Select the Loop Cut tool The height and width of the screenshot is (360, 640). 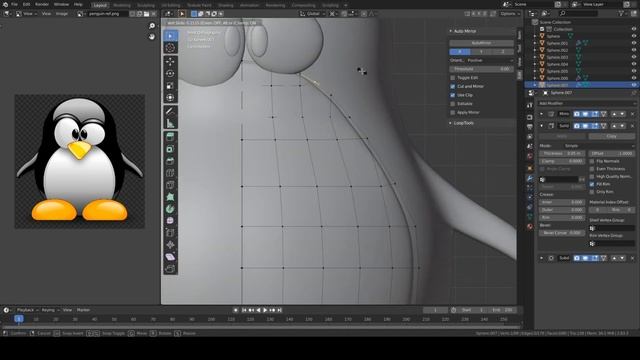click(170, 173)
